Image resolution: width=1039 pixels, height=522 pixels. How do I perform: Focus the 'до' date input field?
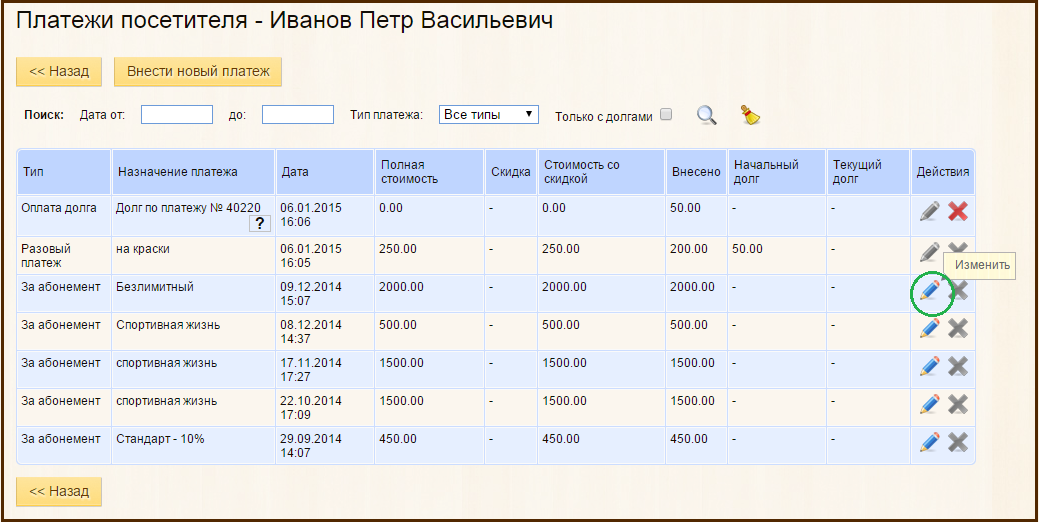click(x=298, y=115)
